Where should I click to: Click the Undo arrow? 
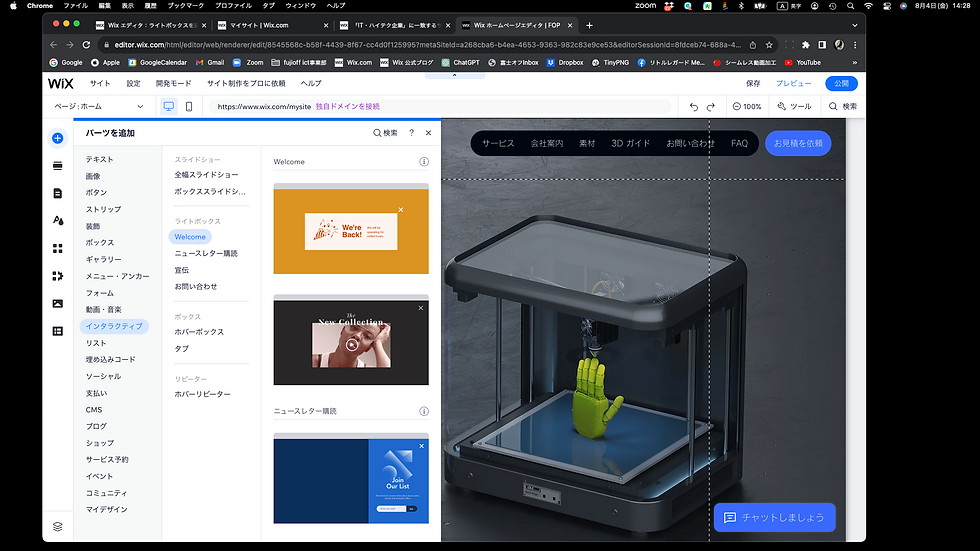point(694,107)
